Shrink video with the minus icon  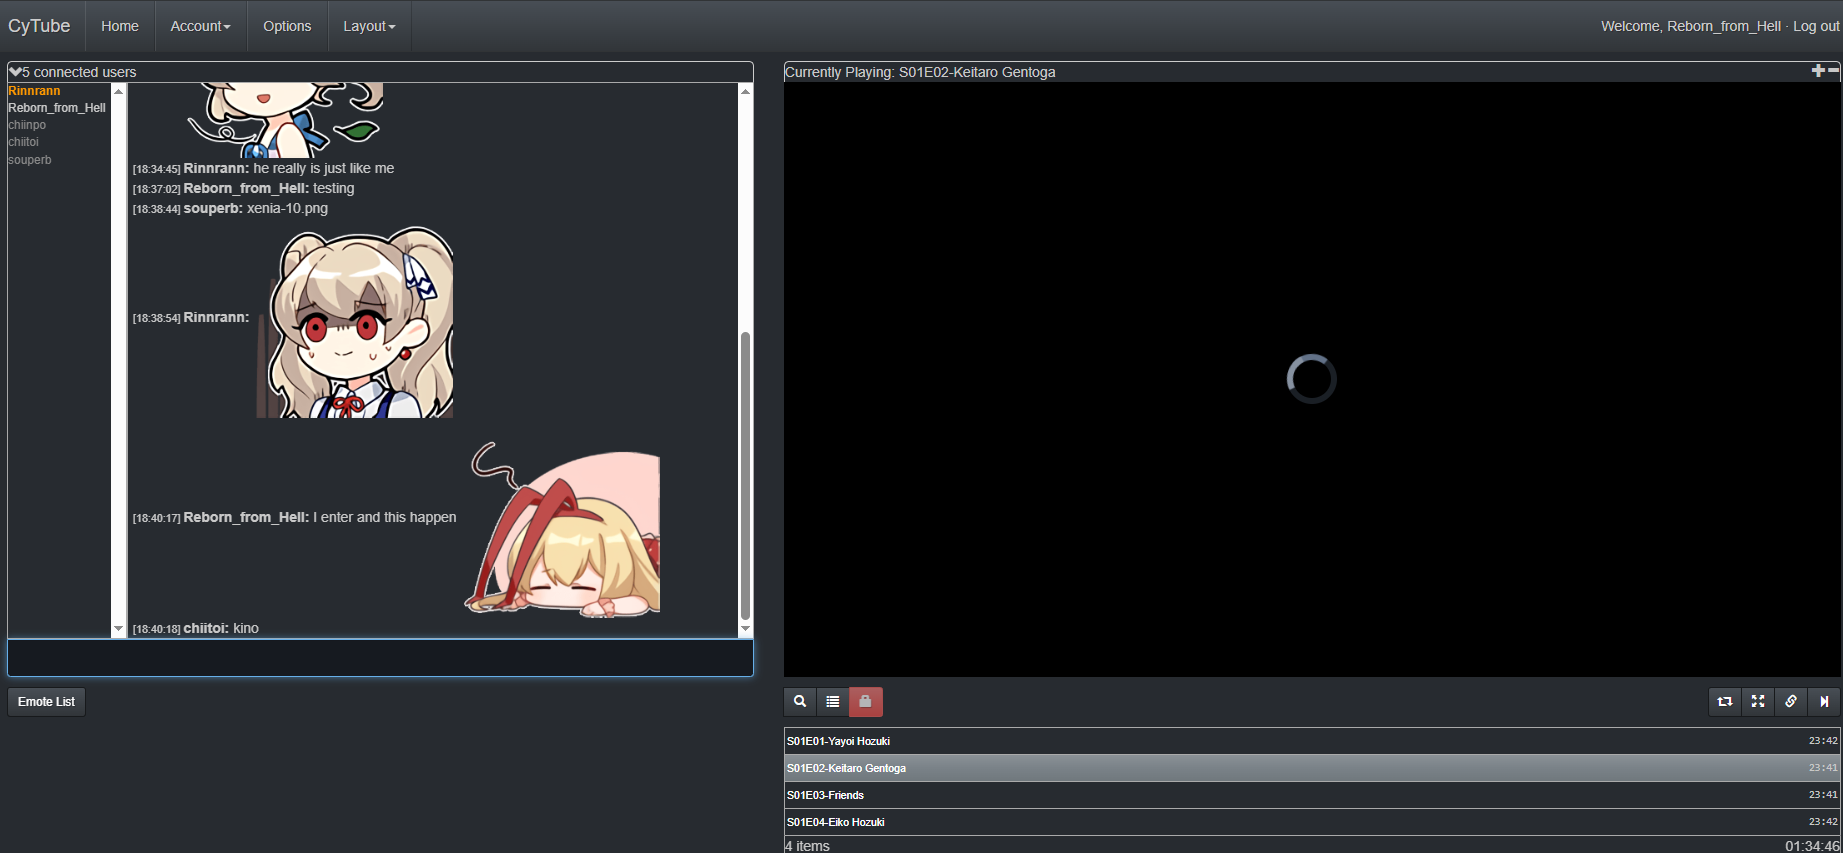point(1833,70)
